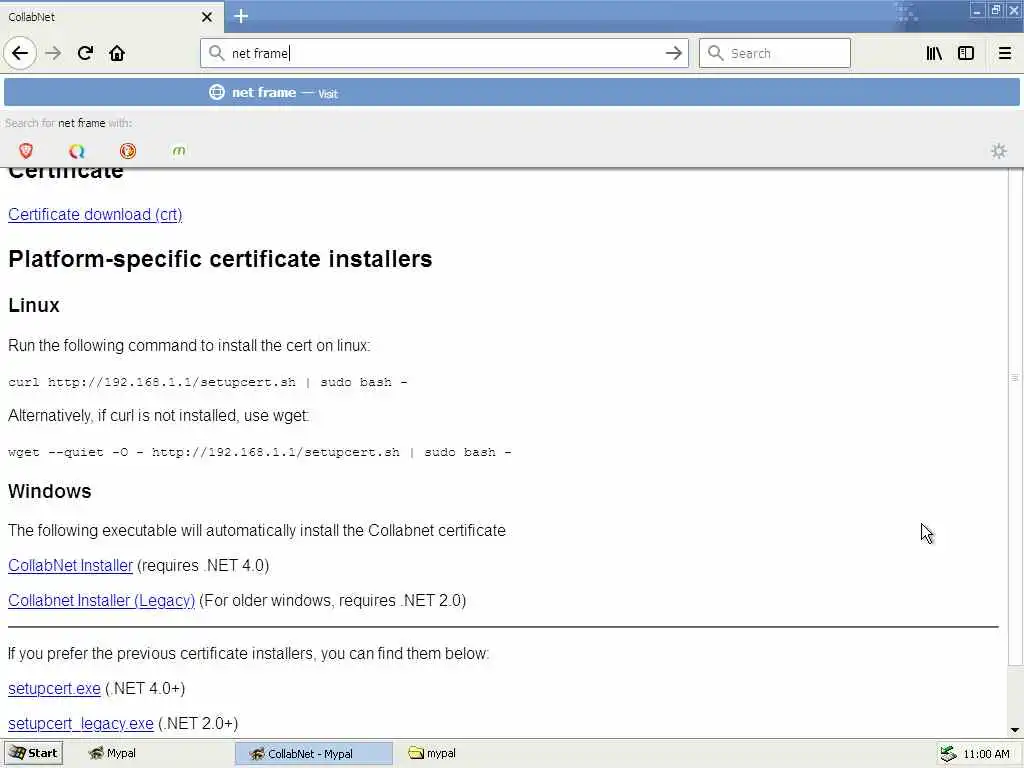Open a new tab
1024x768 pixels.
click(x=241, y=16)
